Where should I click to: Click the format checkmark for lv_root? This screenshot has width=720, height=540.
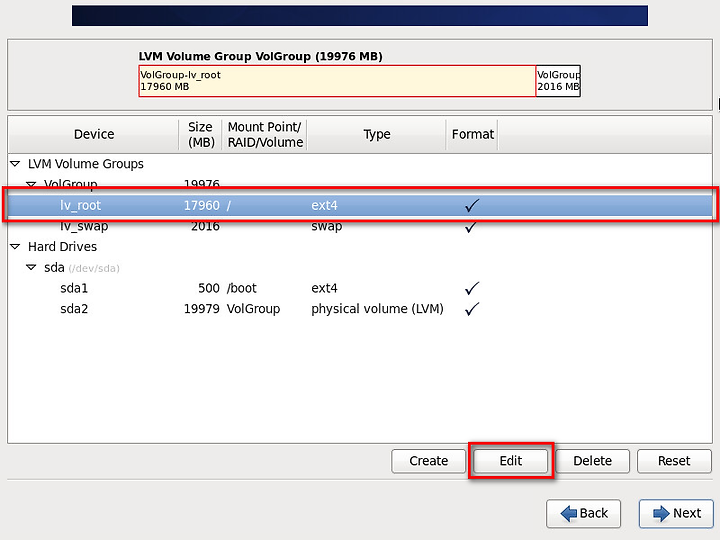pos(472,205)
